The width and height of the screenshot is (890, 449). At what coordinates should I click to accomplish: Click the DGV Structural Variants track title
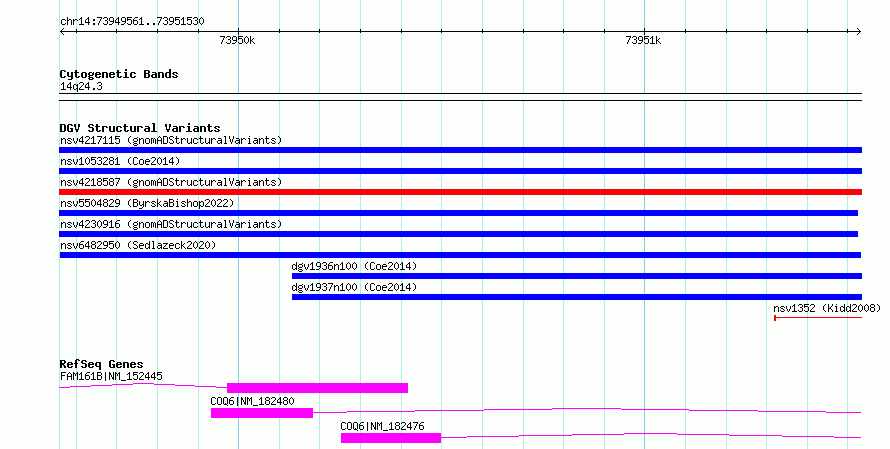pyautogui.click(x=140, y=128)
